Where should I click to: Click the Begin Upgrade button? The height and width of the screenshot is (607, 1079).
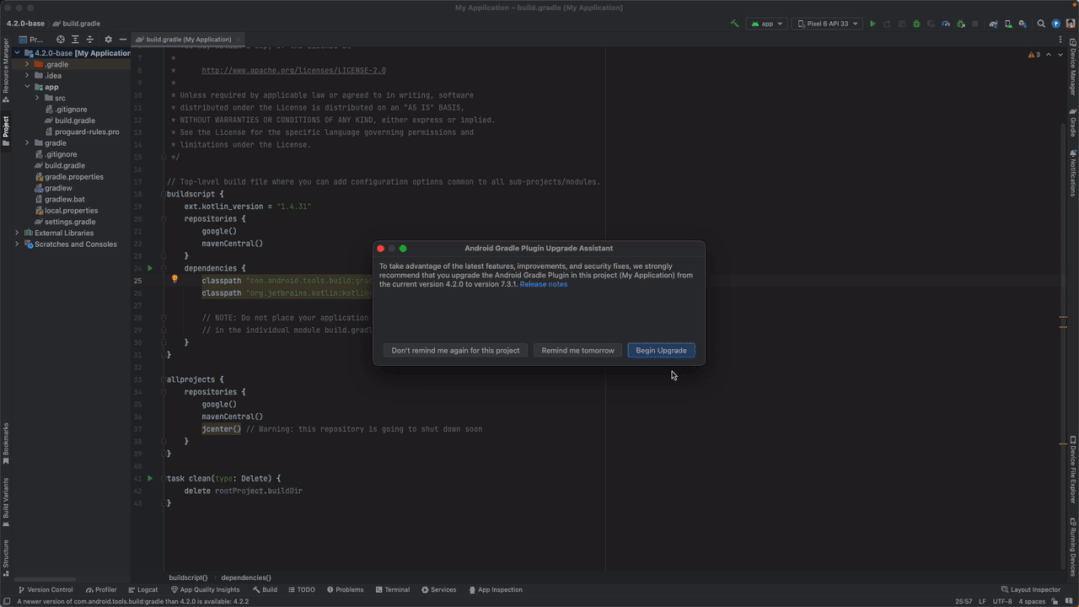click(661, 351)
